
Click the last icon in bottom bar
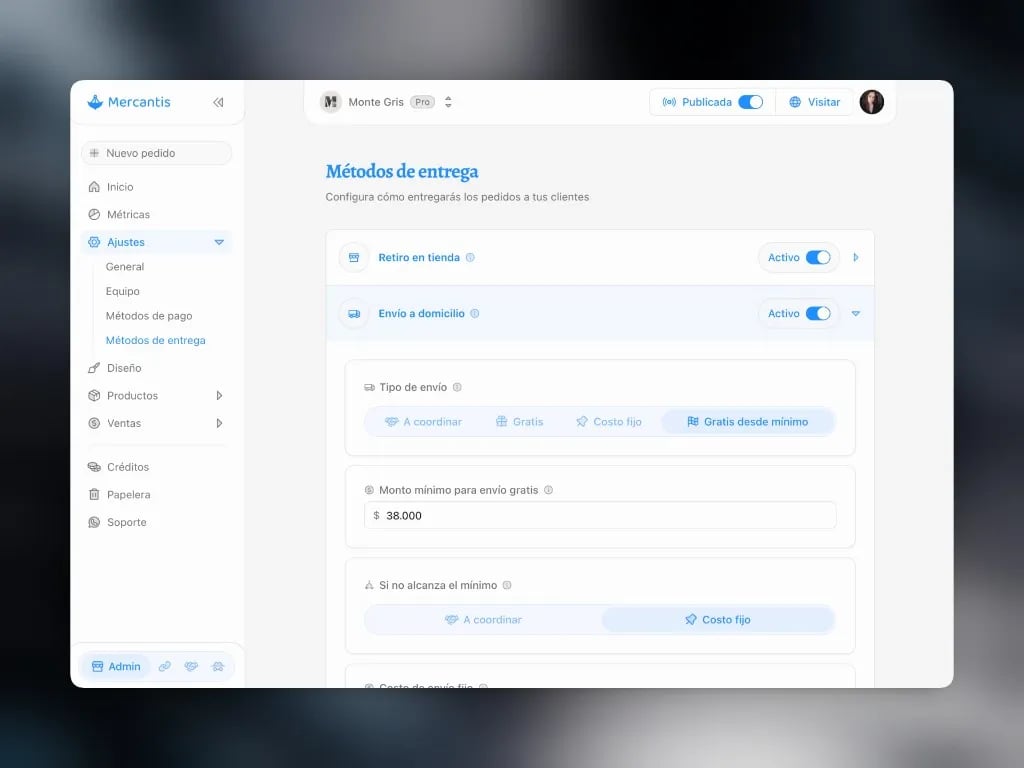coord(217,666)
